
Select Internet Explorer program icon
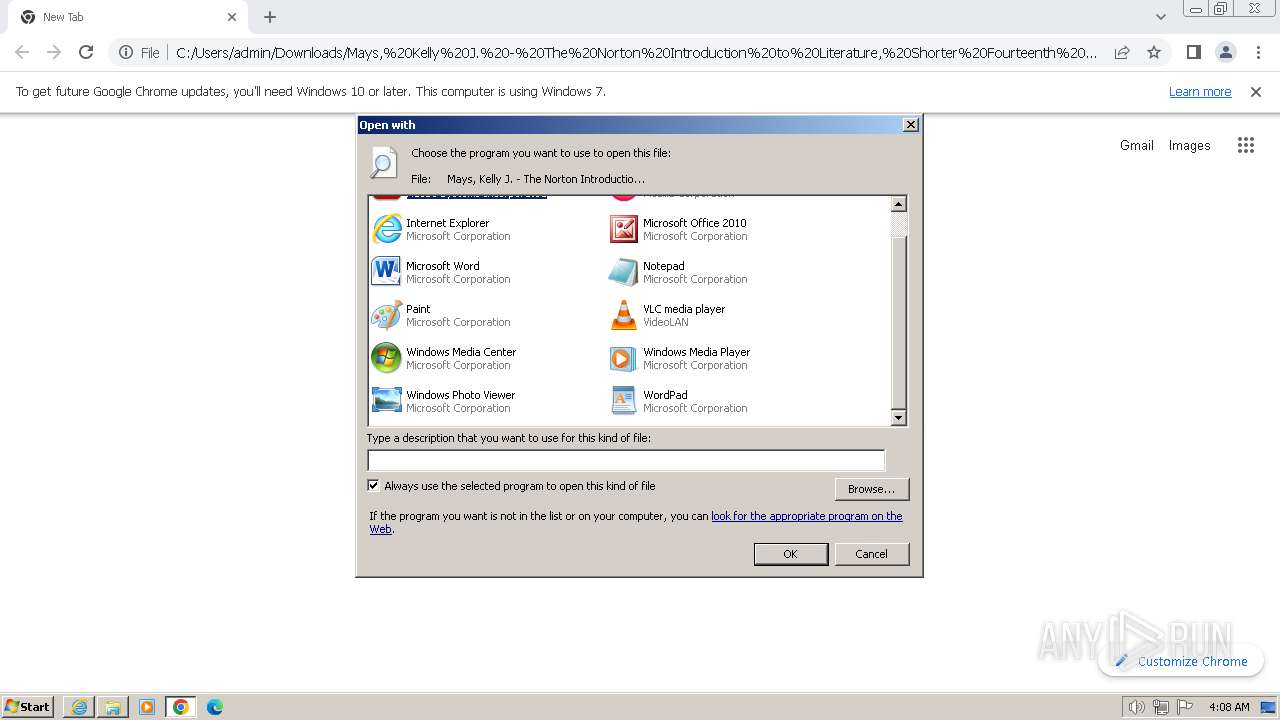[x=386, y=229]
